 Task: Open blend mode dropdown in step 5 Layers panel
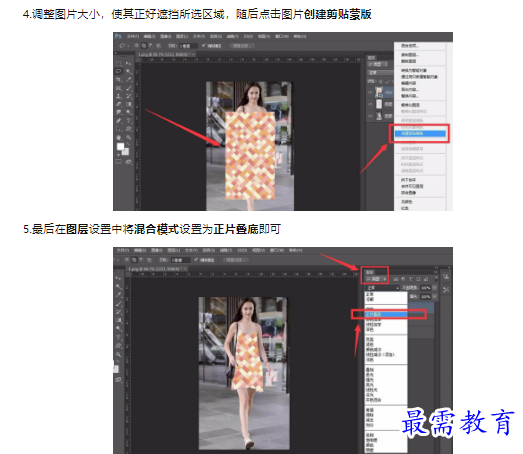pyautogui.click(x=382, y=288)
